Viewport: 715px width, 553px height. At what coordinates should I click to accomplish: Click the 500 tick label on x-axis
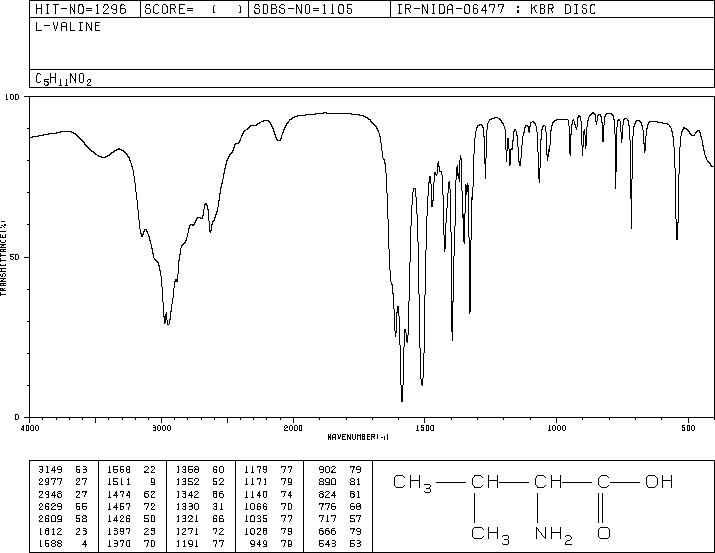[x=689, y=428]
